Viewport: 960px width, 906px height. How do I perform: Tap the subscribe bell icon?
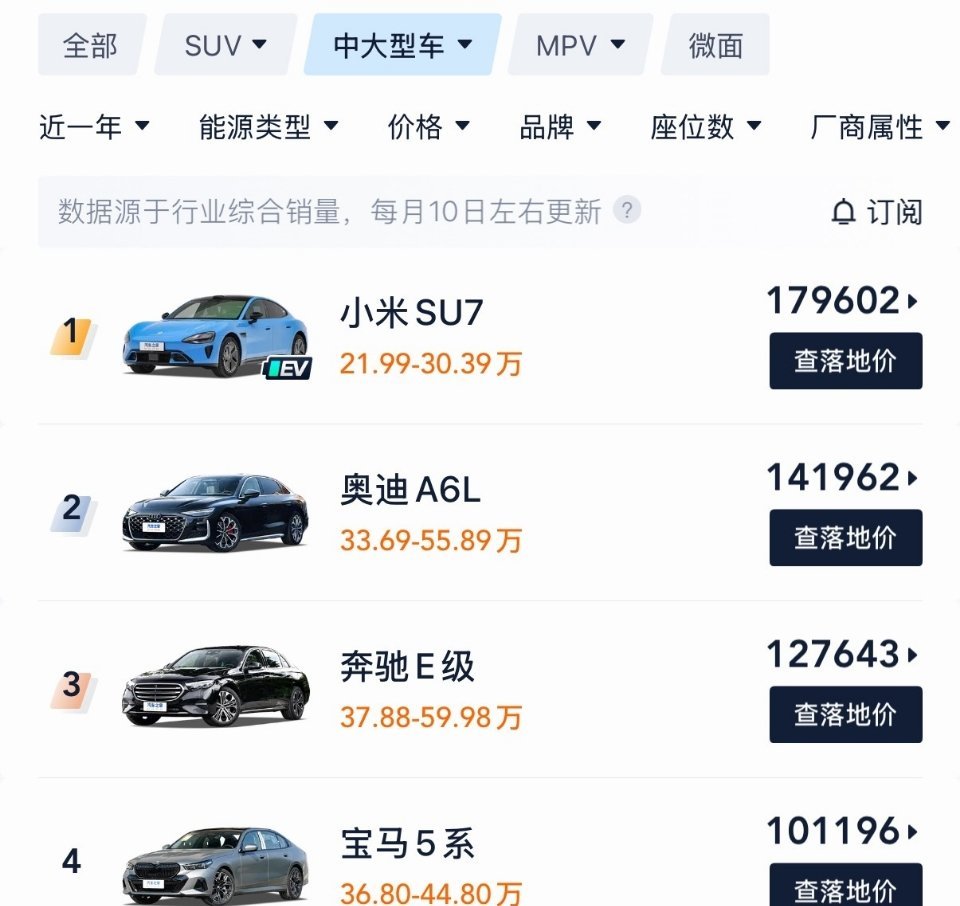point(843,212)
